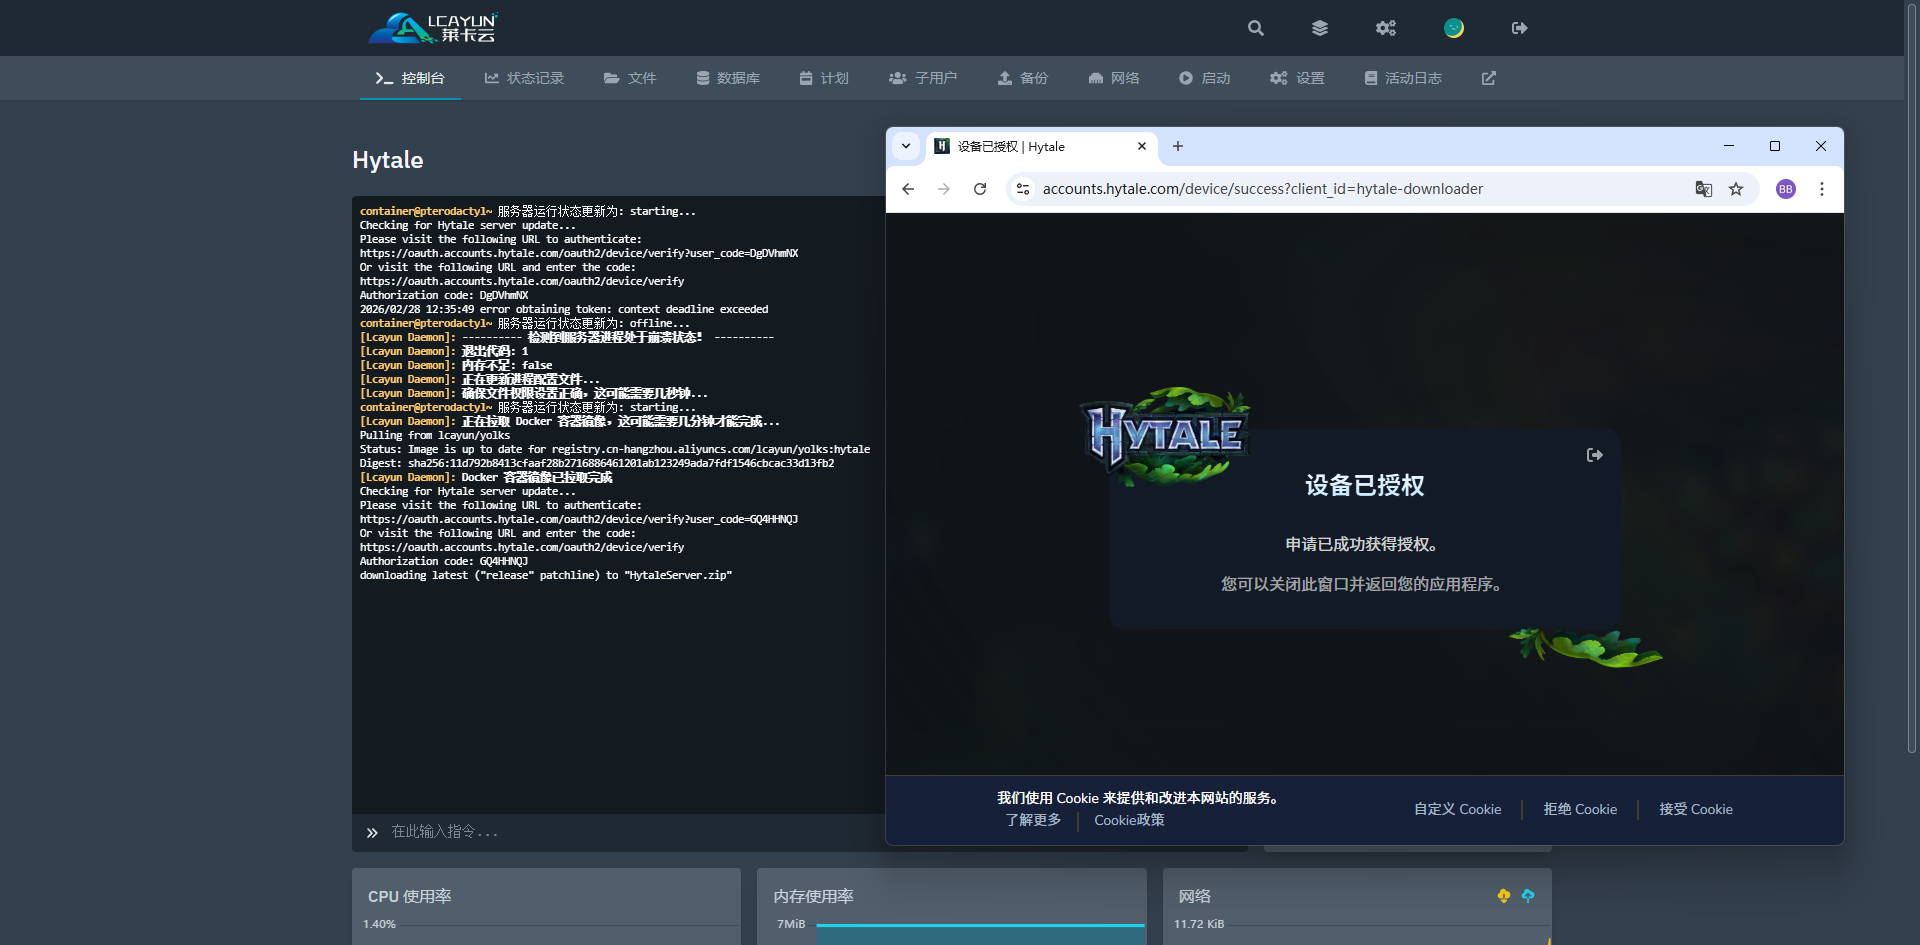Viewport: 1920px width, 945px height.
Task: Open the Chrome profile BB menu
Action: pyautogui.click(x=1785, y=189)
